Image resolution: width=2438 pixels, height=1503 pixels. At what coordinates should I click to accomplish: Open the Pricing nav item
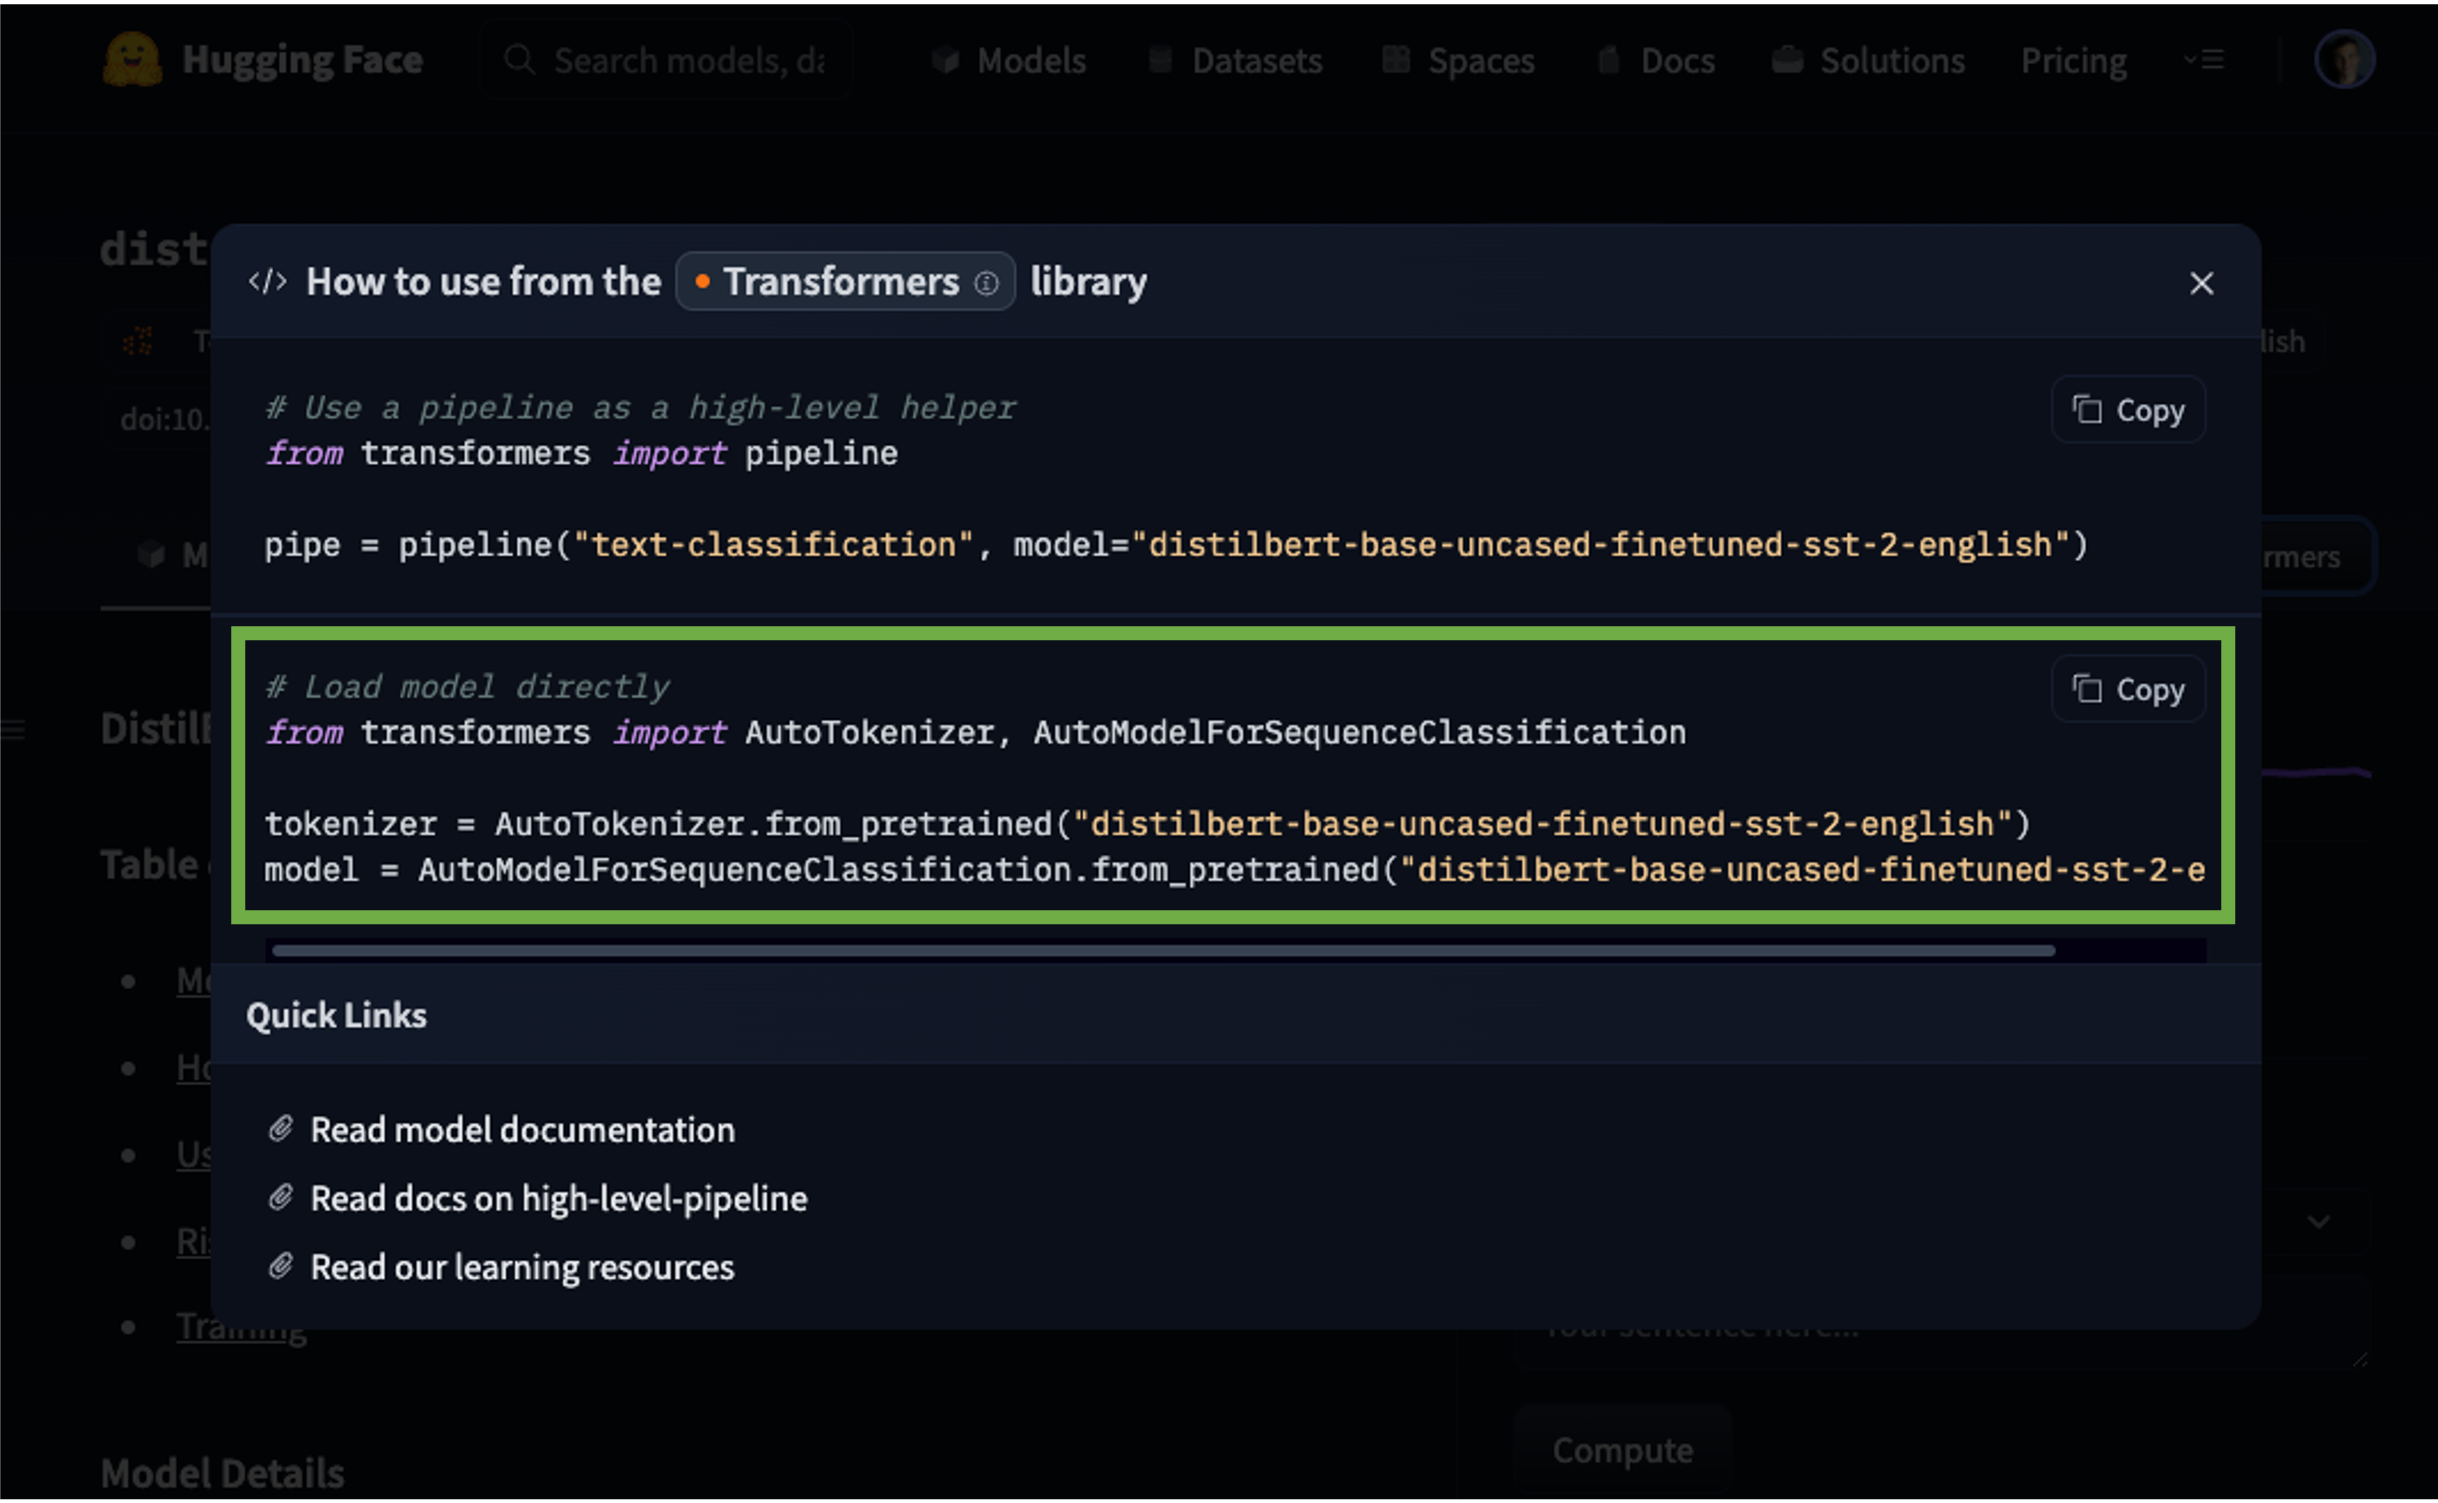(2073, 60)
